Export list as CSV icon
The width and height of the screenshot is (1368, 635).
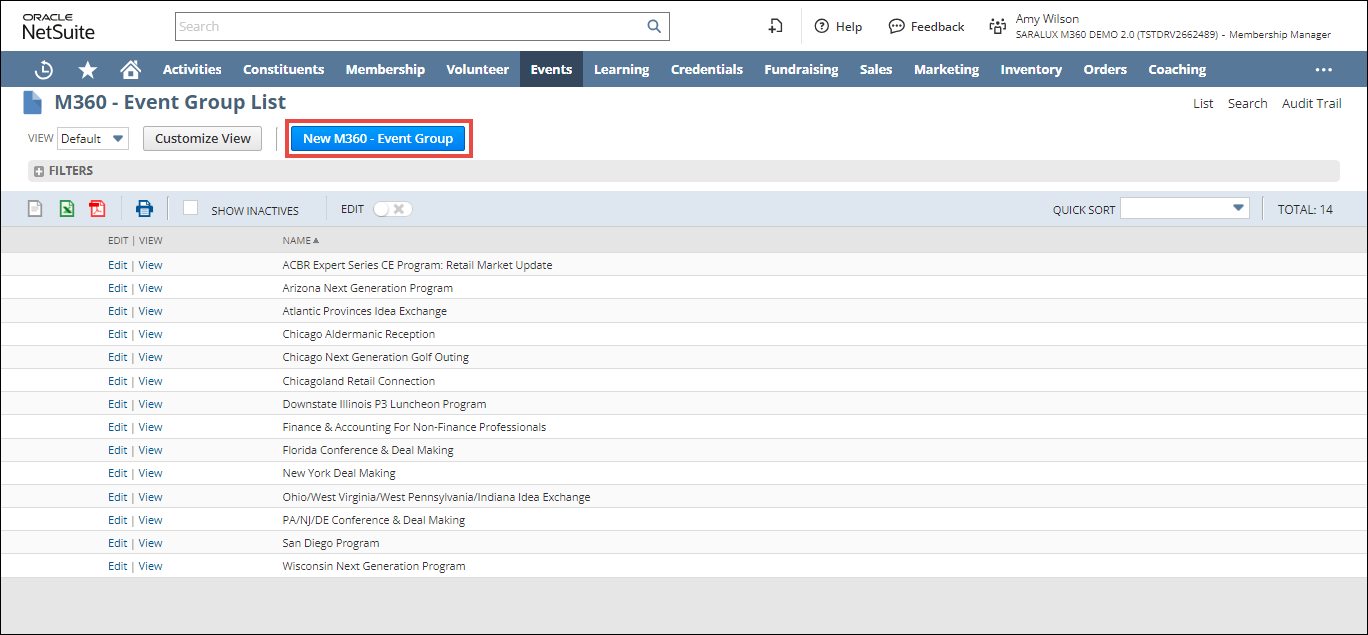[35, 209]
